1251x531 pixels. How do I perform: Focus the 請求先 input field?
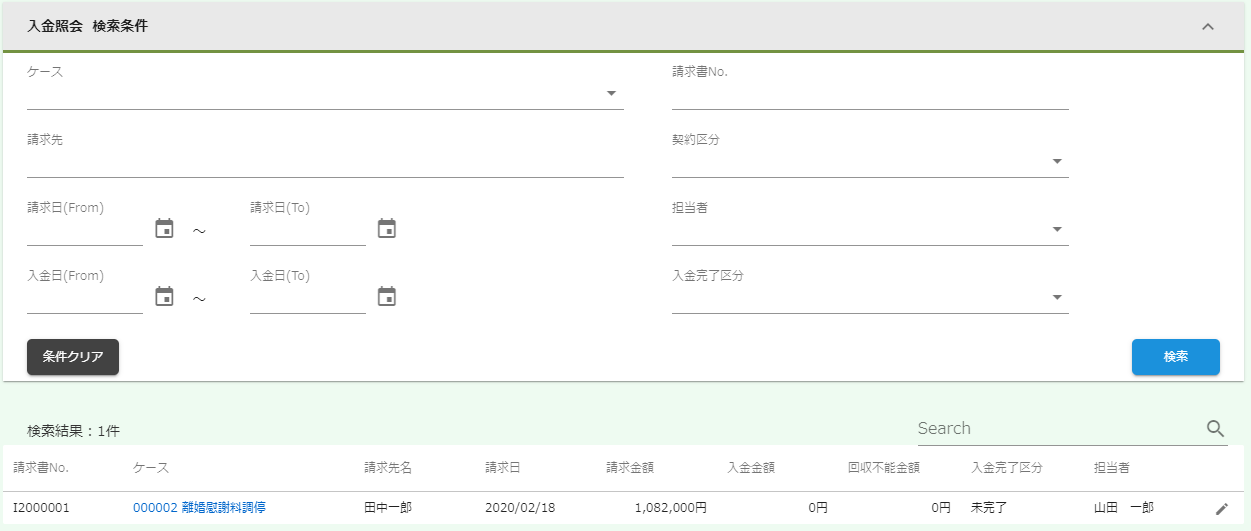(325, 163)
